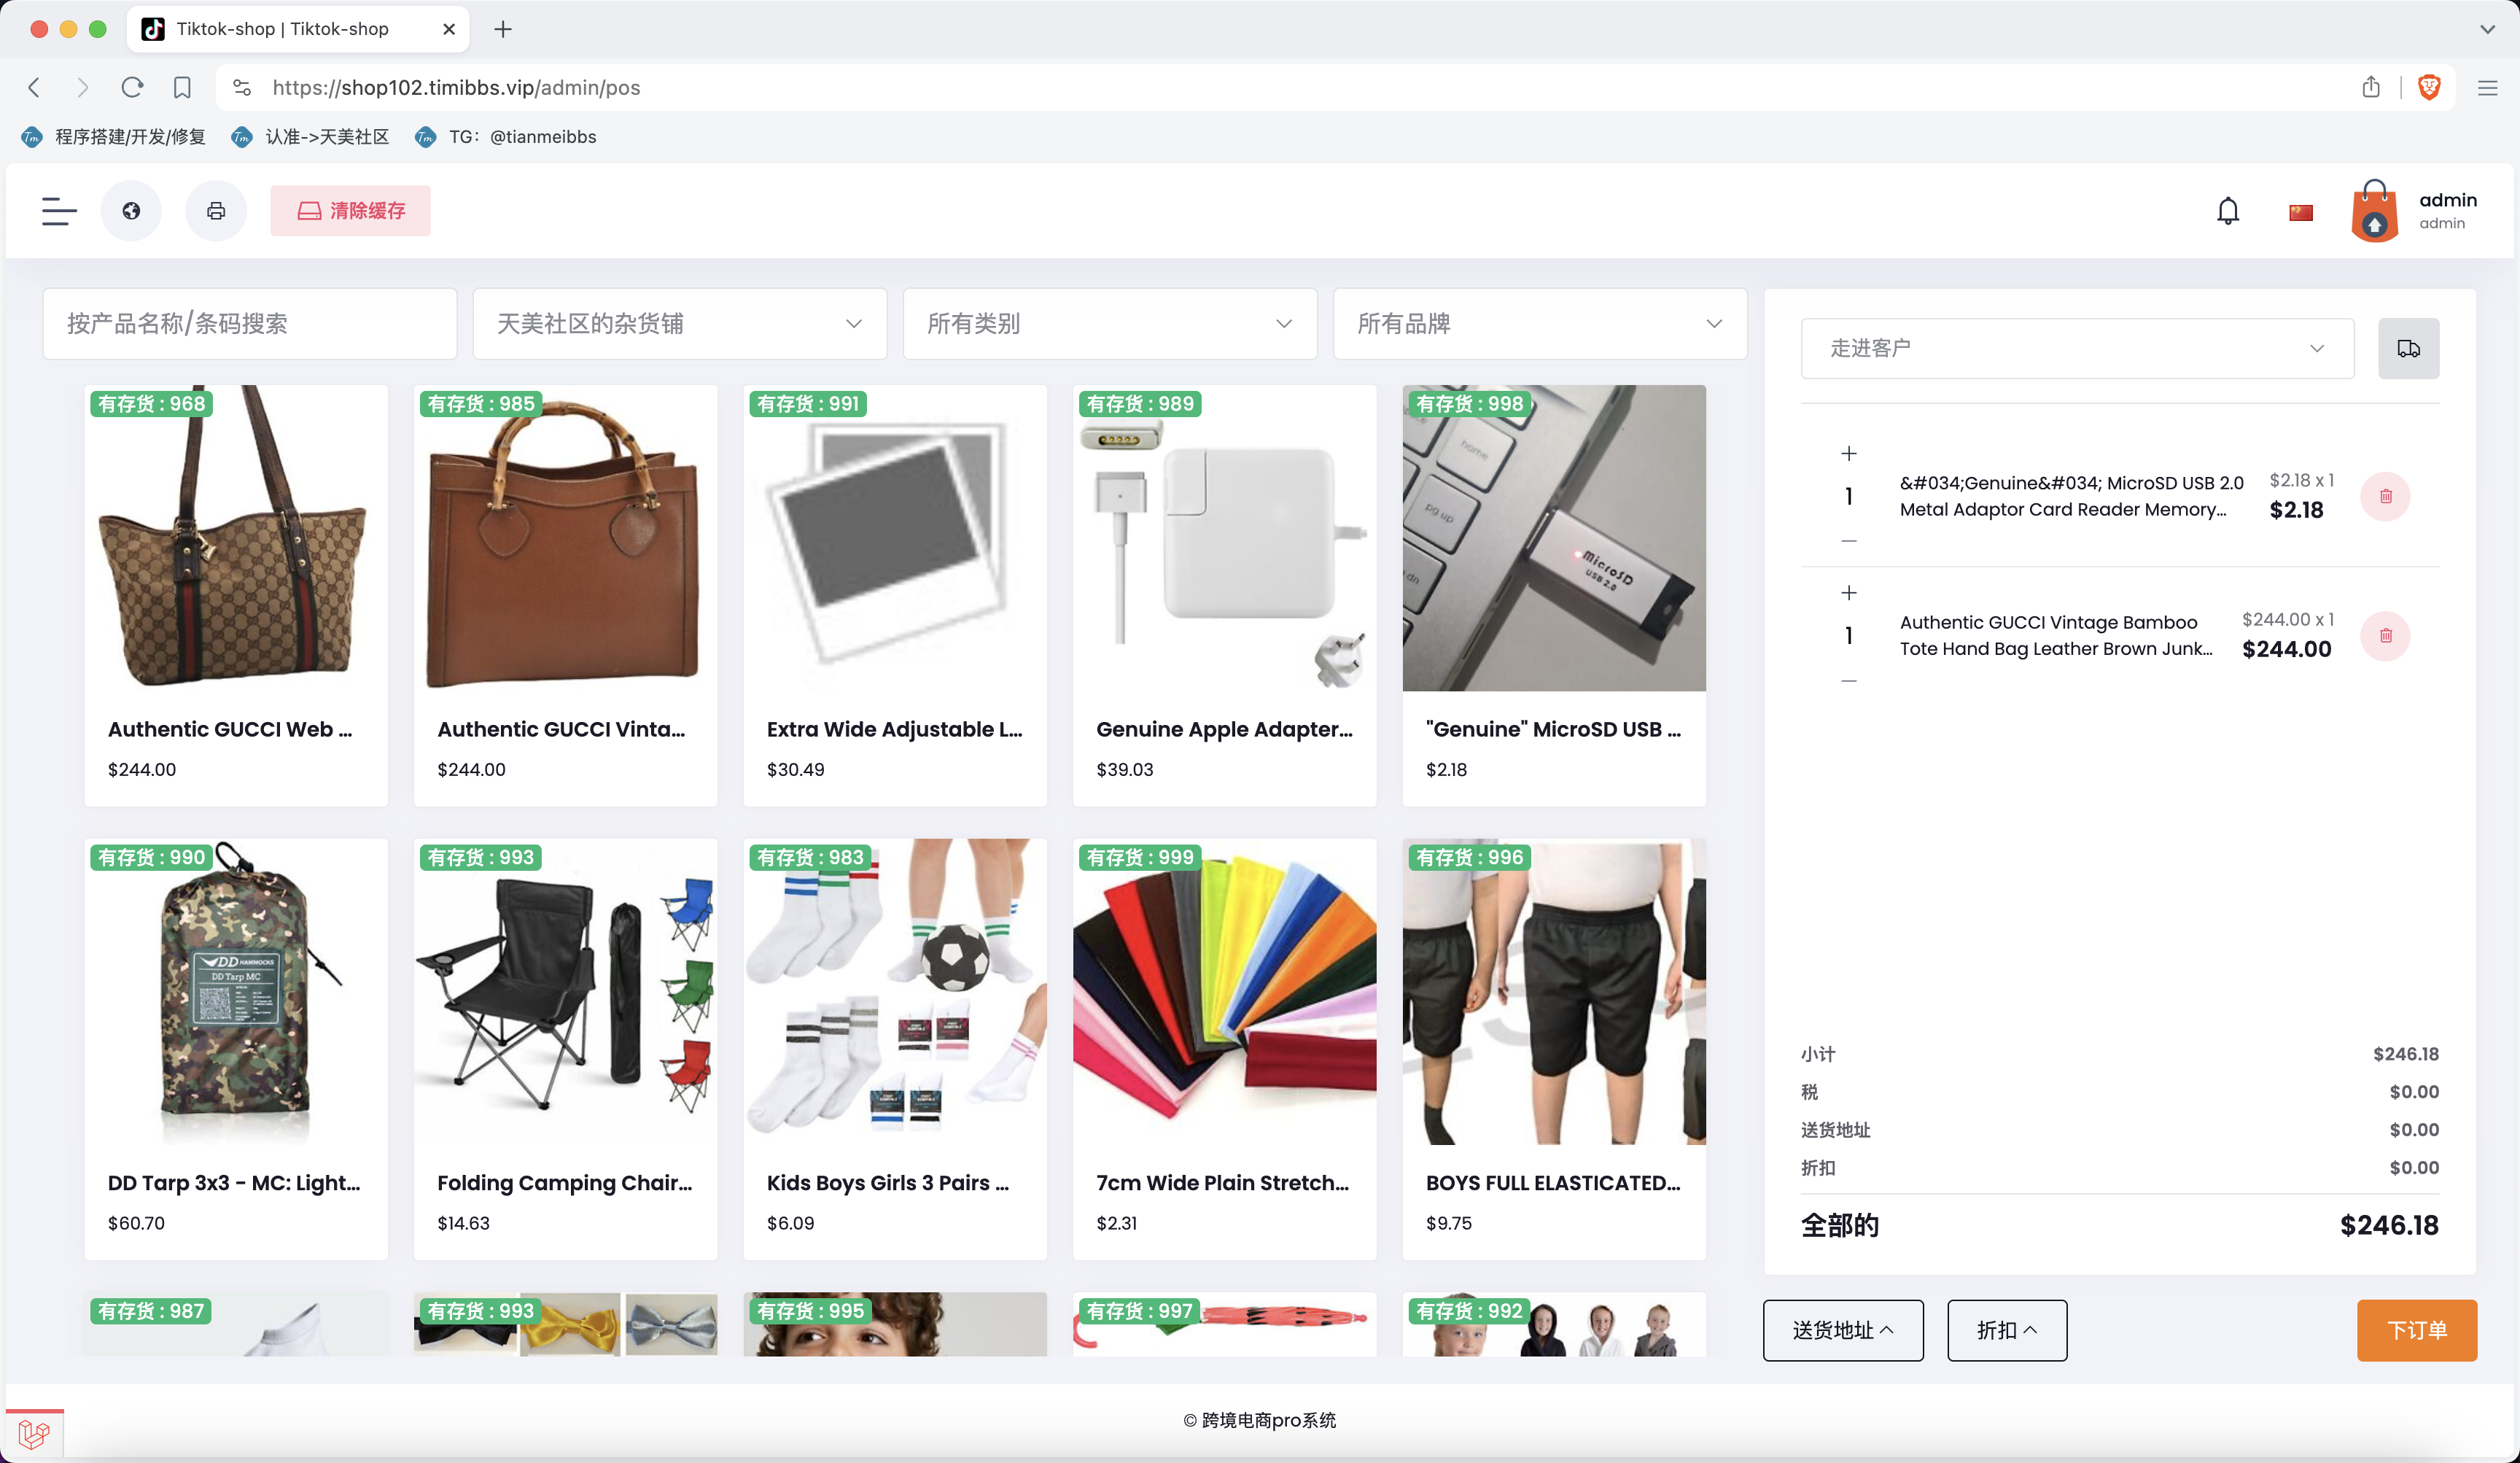Open 认准->天美社区 bookmark
The width and height of the screenshot is (2520, 1463).
(x=310, y=137)
